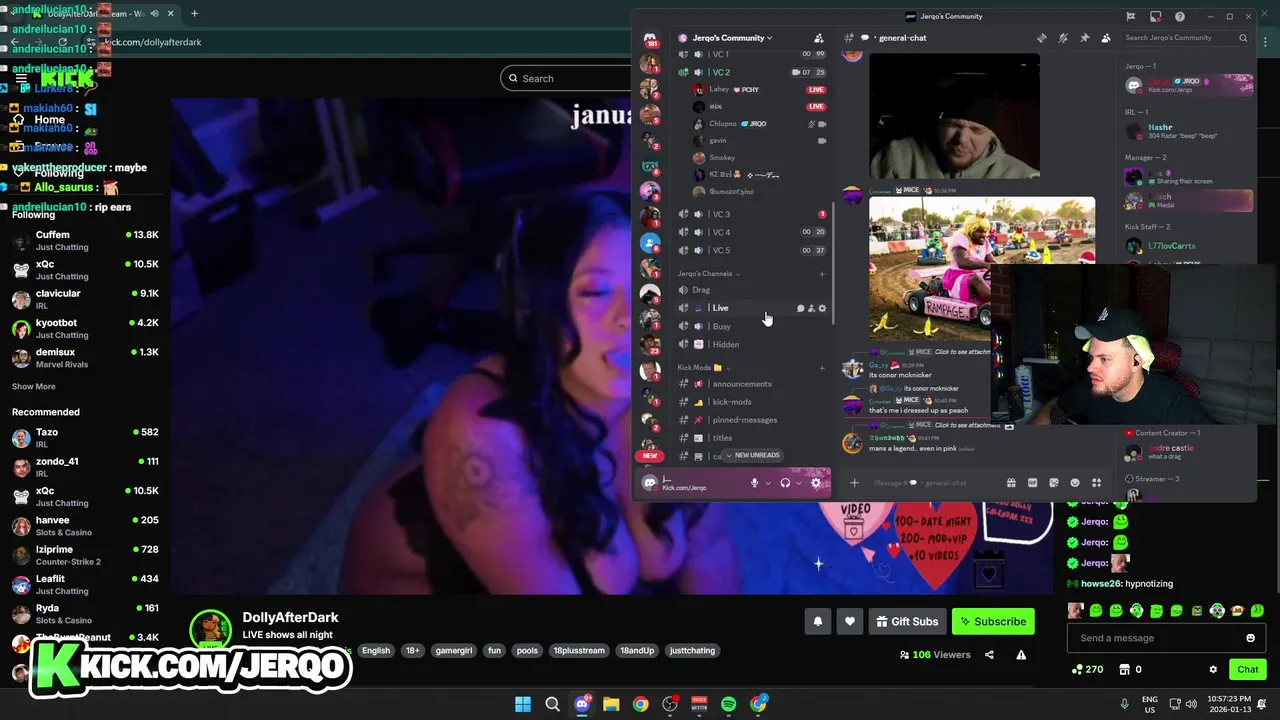Open headphone output options arrow
Screen dimensions: 1280x720
[798, 483]
